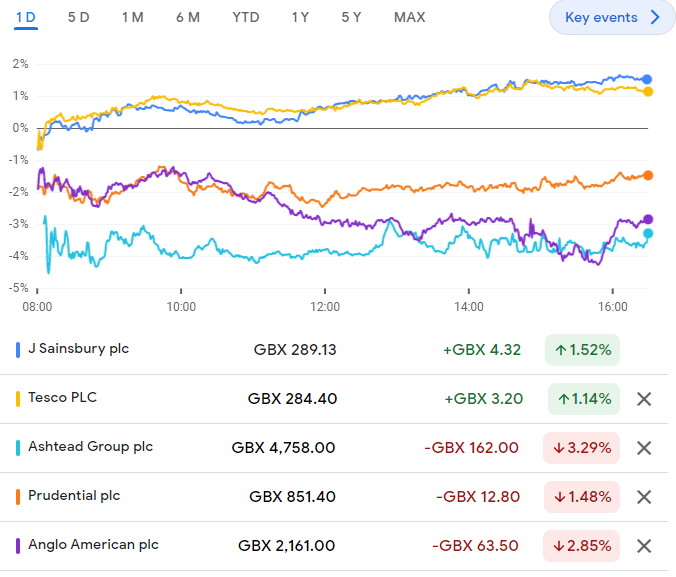Click the 1.48% down change badge
The image size is (676, 577).
click(582, 498)
